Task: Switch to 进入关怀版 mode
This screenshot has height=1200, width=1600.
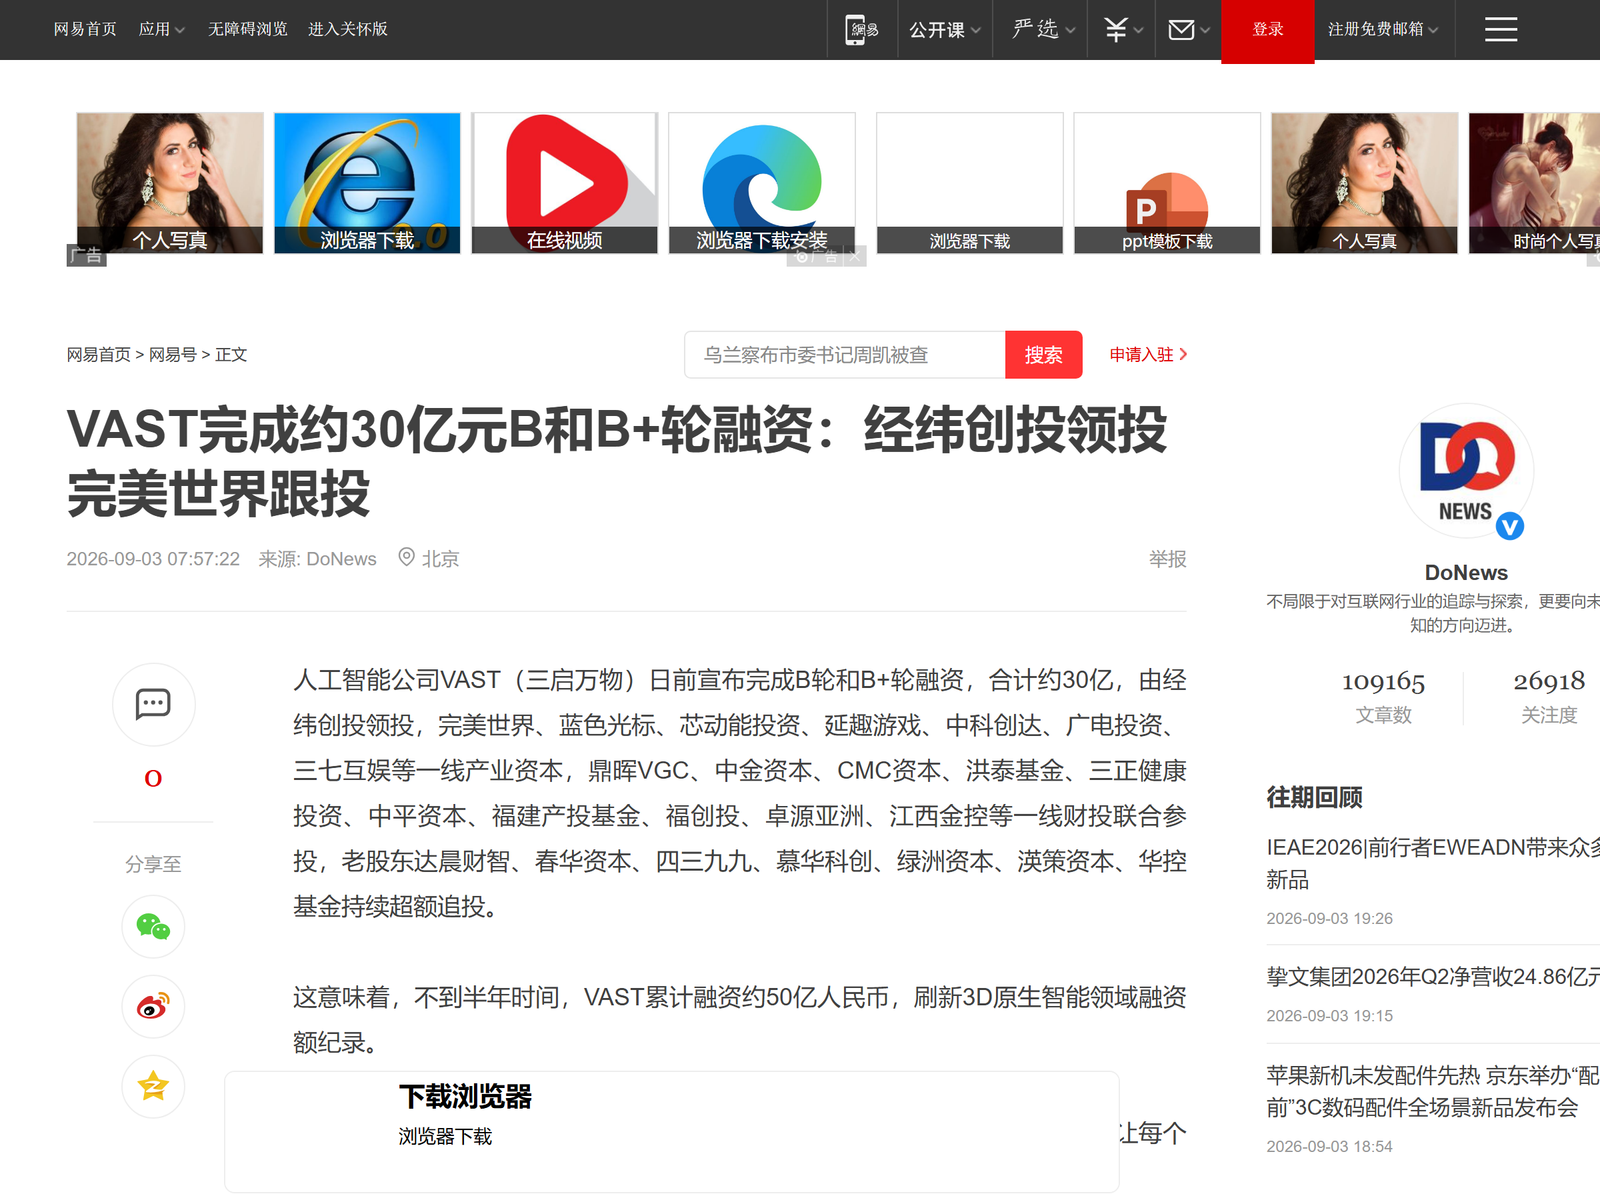Action: 348,29
